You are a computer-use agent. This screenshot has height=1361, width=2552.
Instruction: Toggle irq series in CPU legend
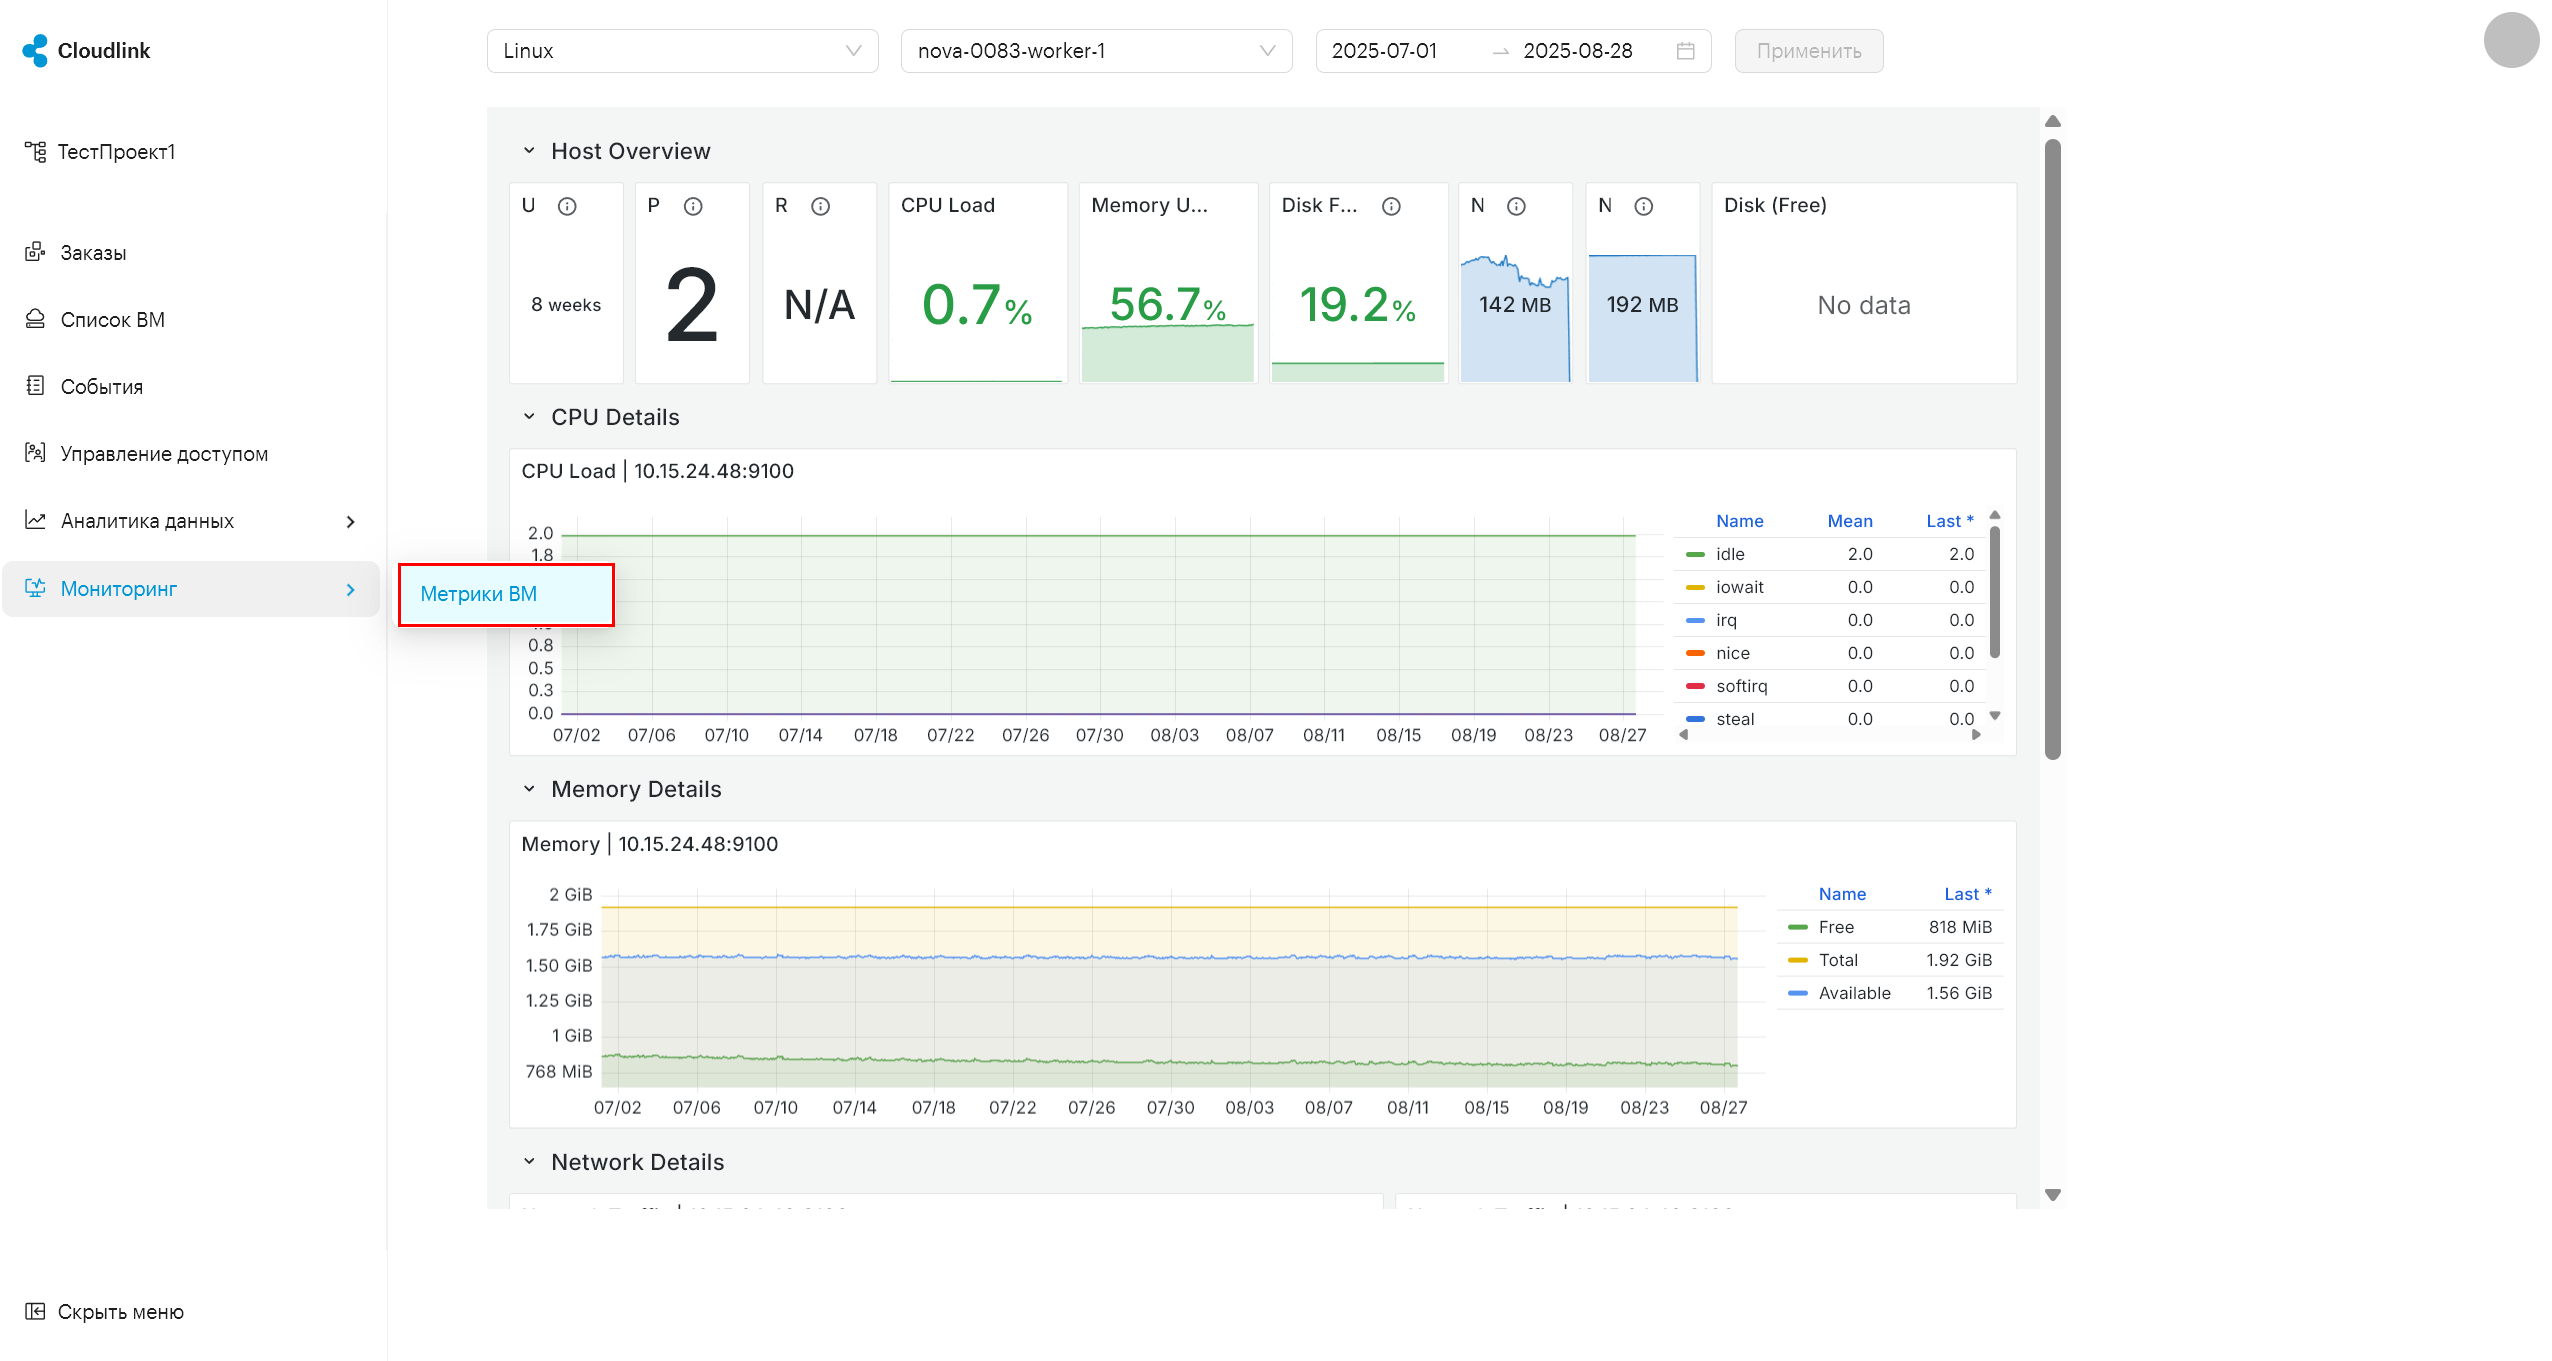coord(1726,620)
